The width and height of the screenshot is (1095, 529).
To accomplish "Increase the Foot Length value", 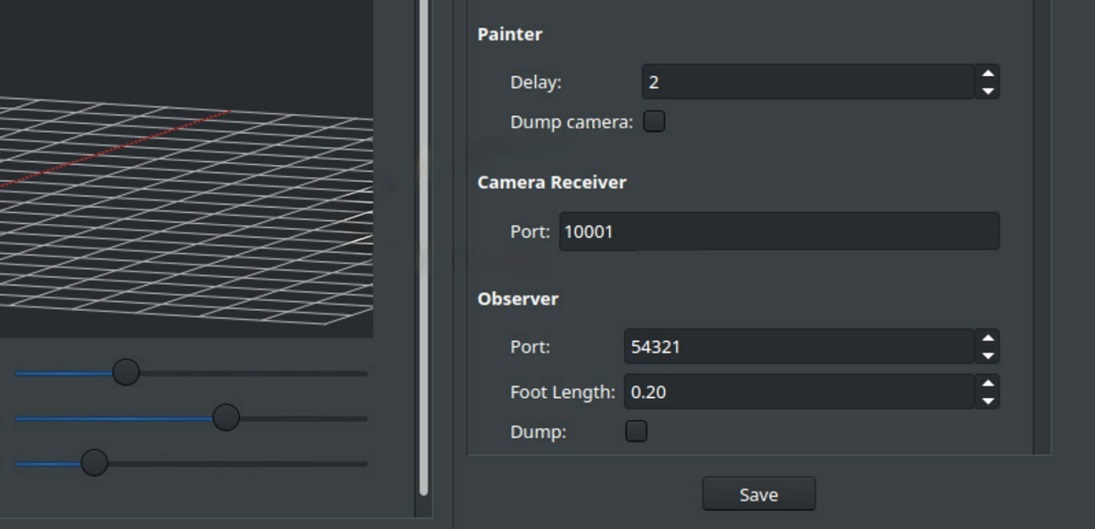I will point(988,383).
